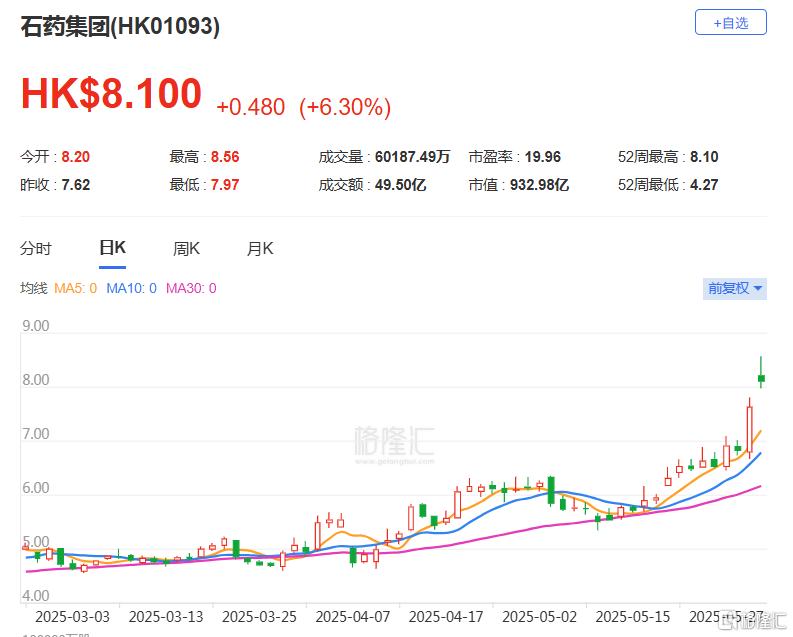Click the 52周最高 value 8.10

(704, 157)
